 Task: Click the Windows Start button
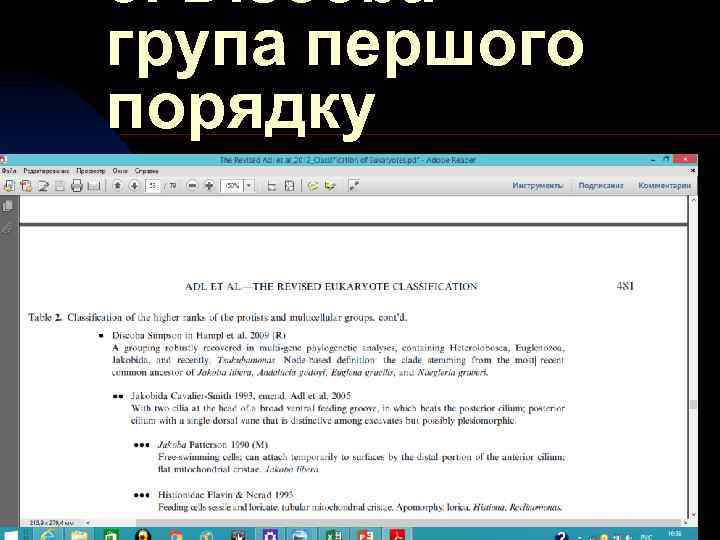(9, 535)
